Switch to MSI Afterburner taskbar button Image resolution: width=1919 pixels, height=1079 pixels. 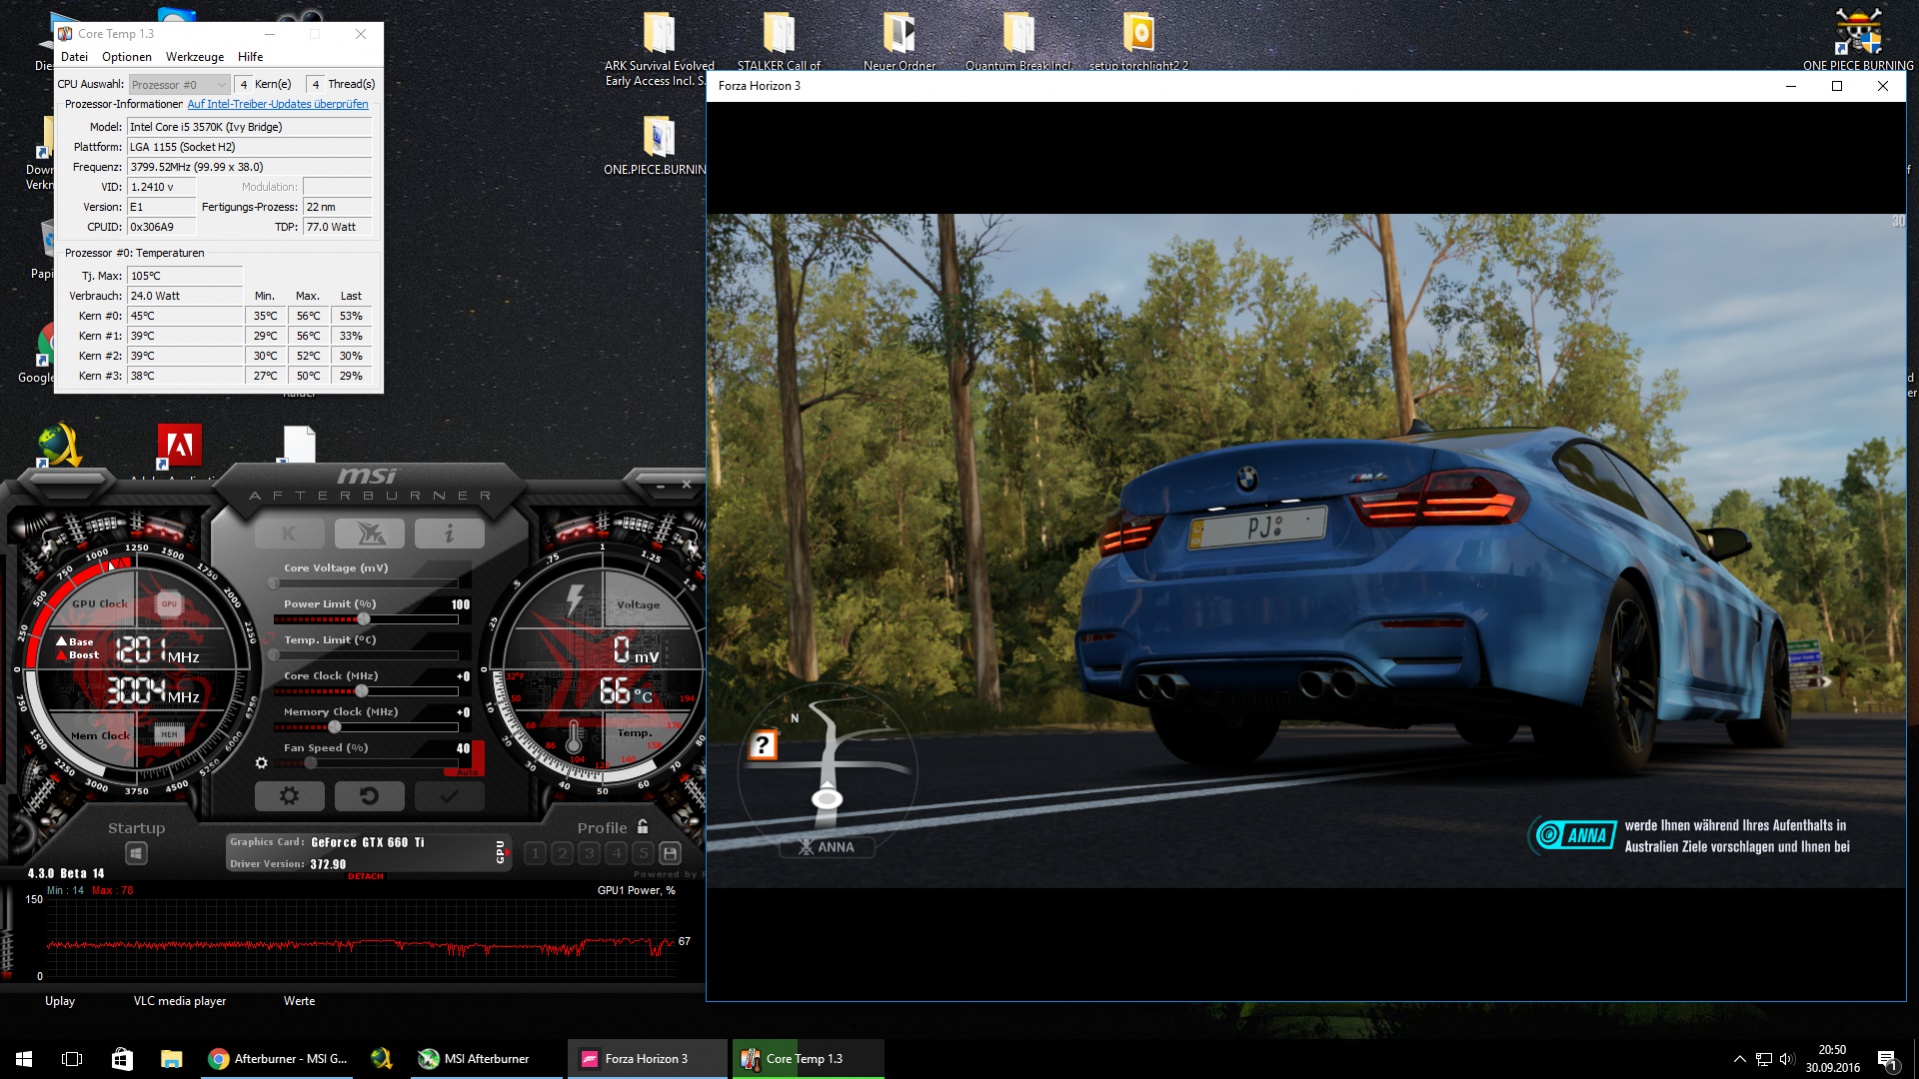486,1058
